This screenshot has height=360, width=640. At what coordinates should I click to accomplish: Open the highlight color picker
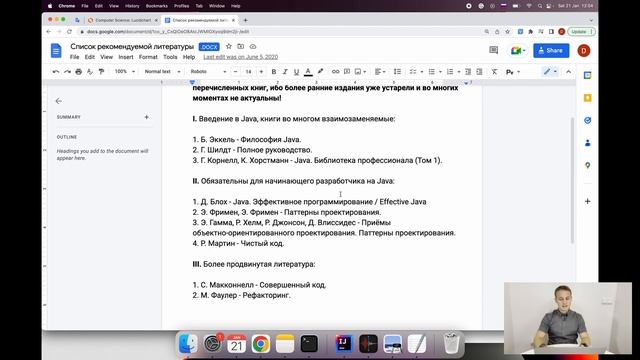[320, 72]
